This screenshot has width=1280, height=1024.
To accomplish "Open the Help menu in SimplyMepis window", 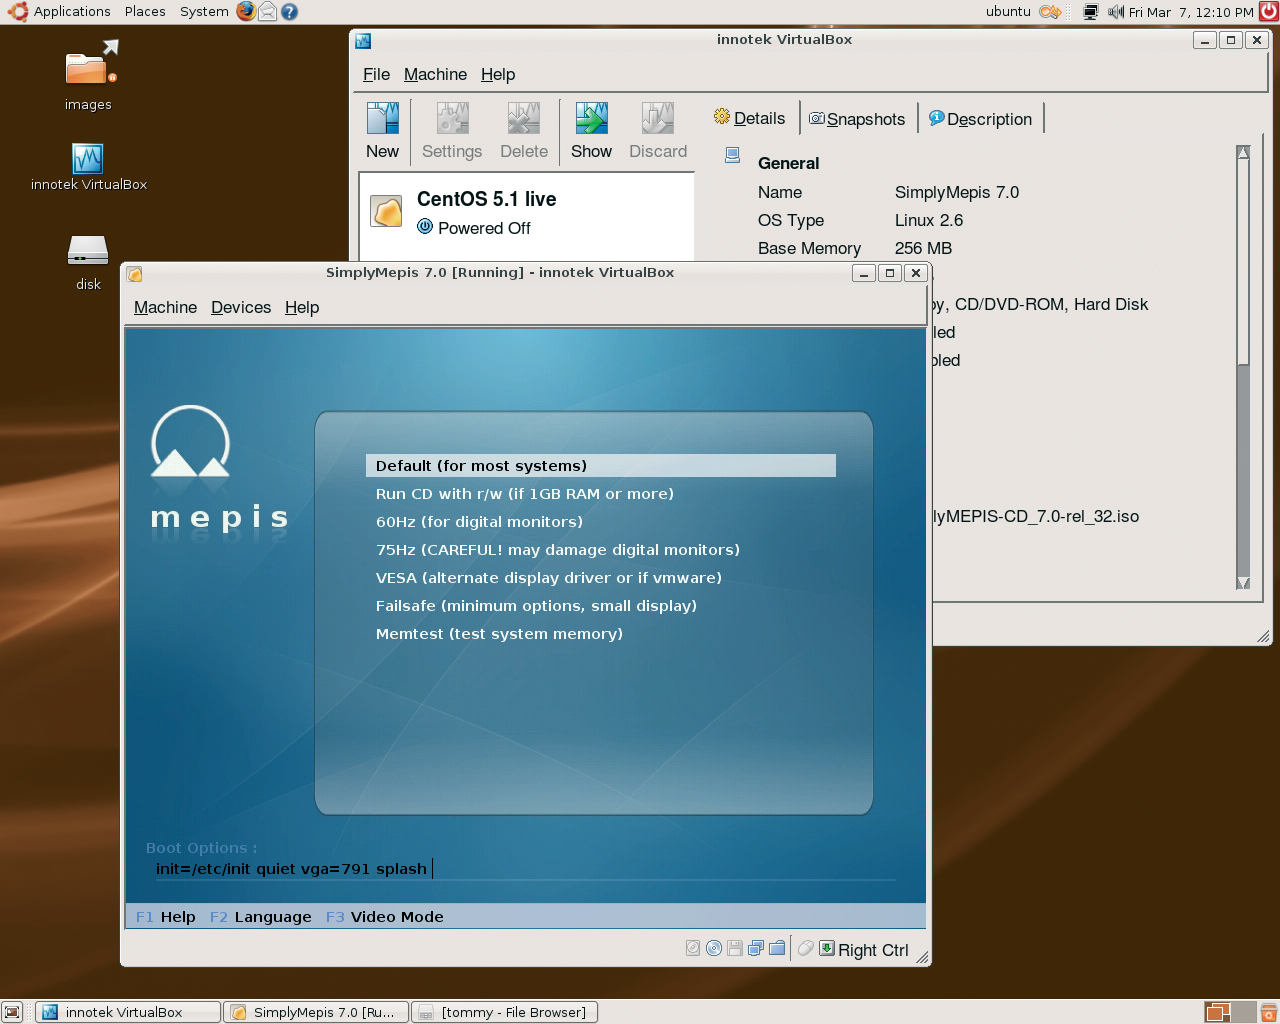I will point(302,307).
